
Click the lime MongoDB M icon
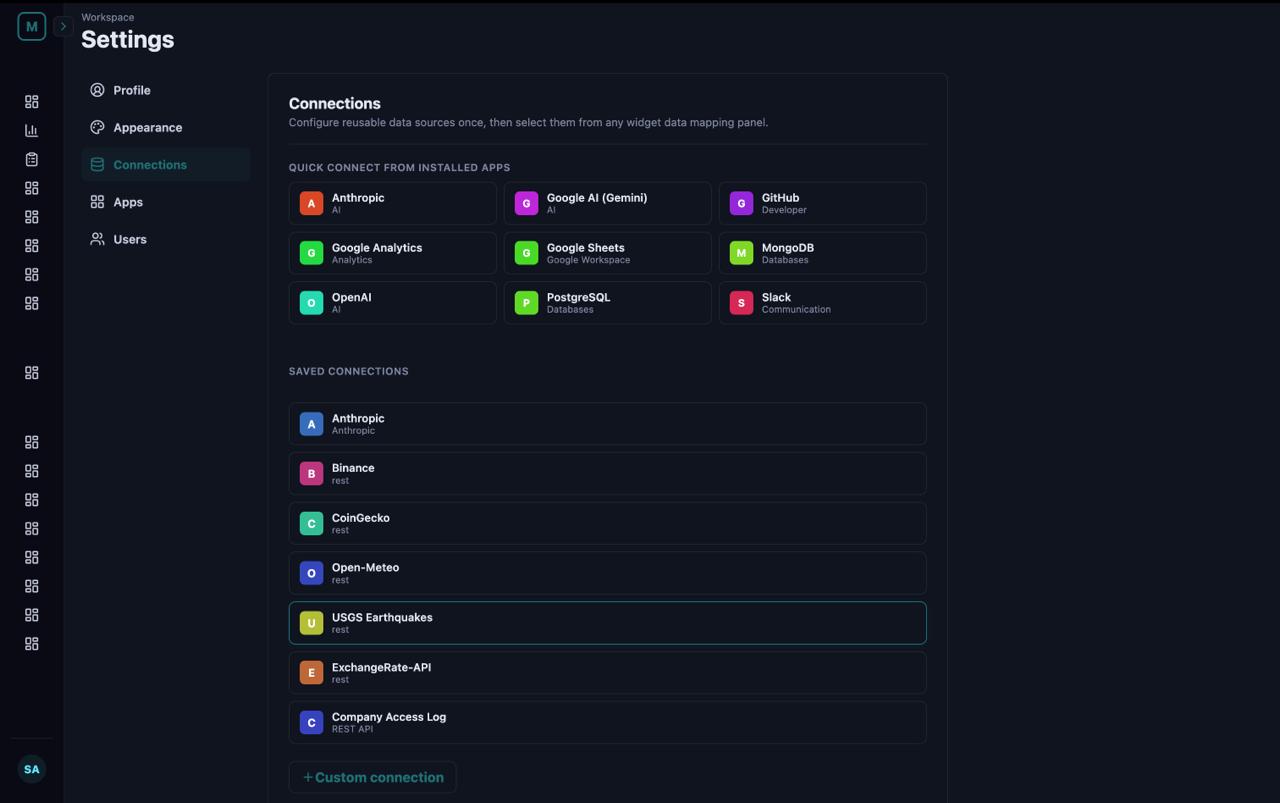(x=741, y=253)
